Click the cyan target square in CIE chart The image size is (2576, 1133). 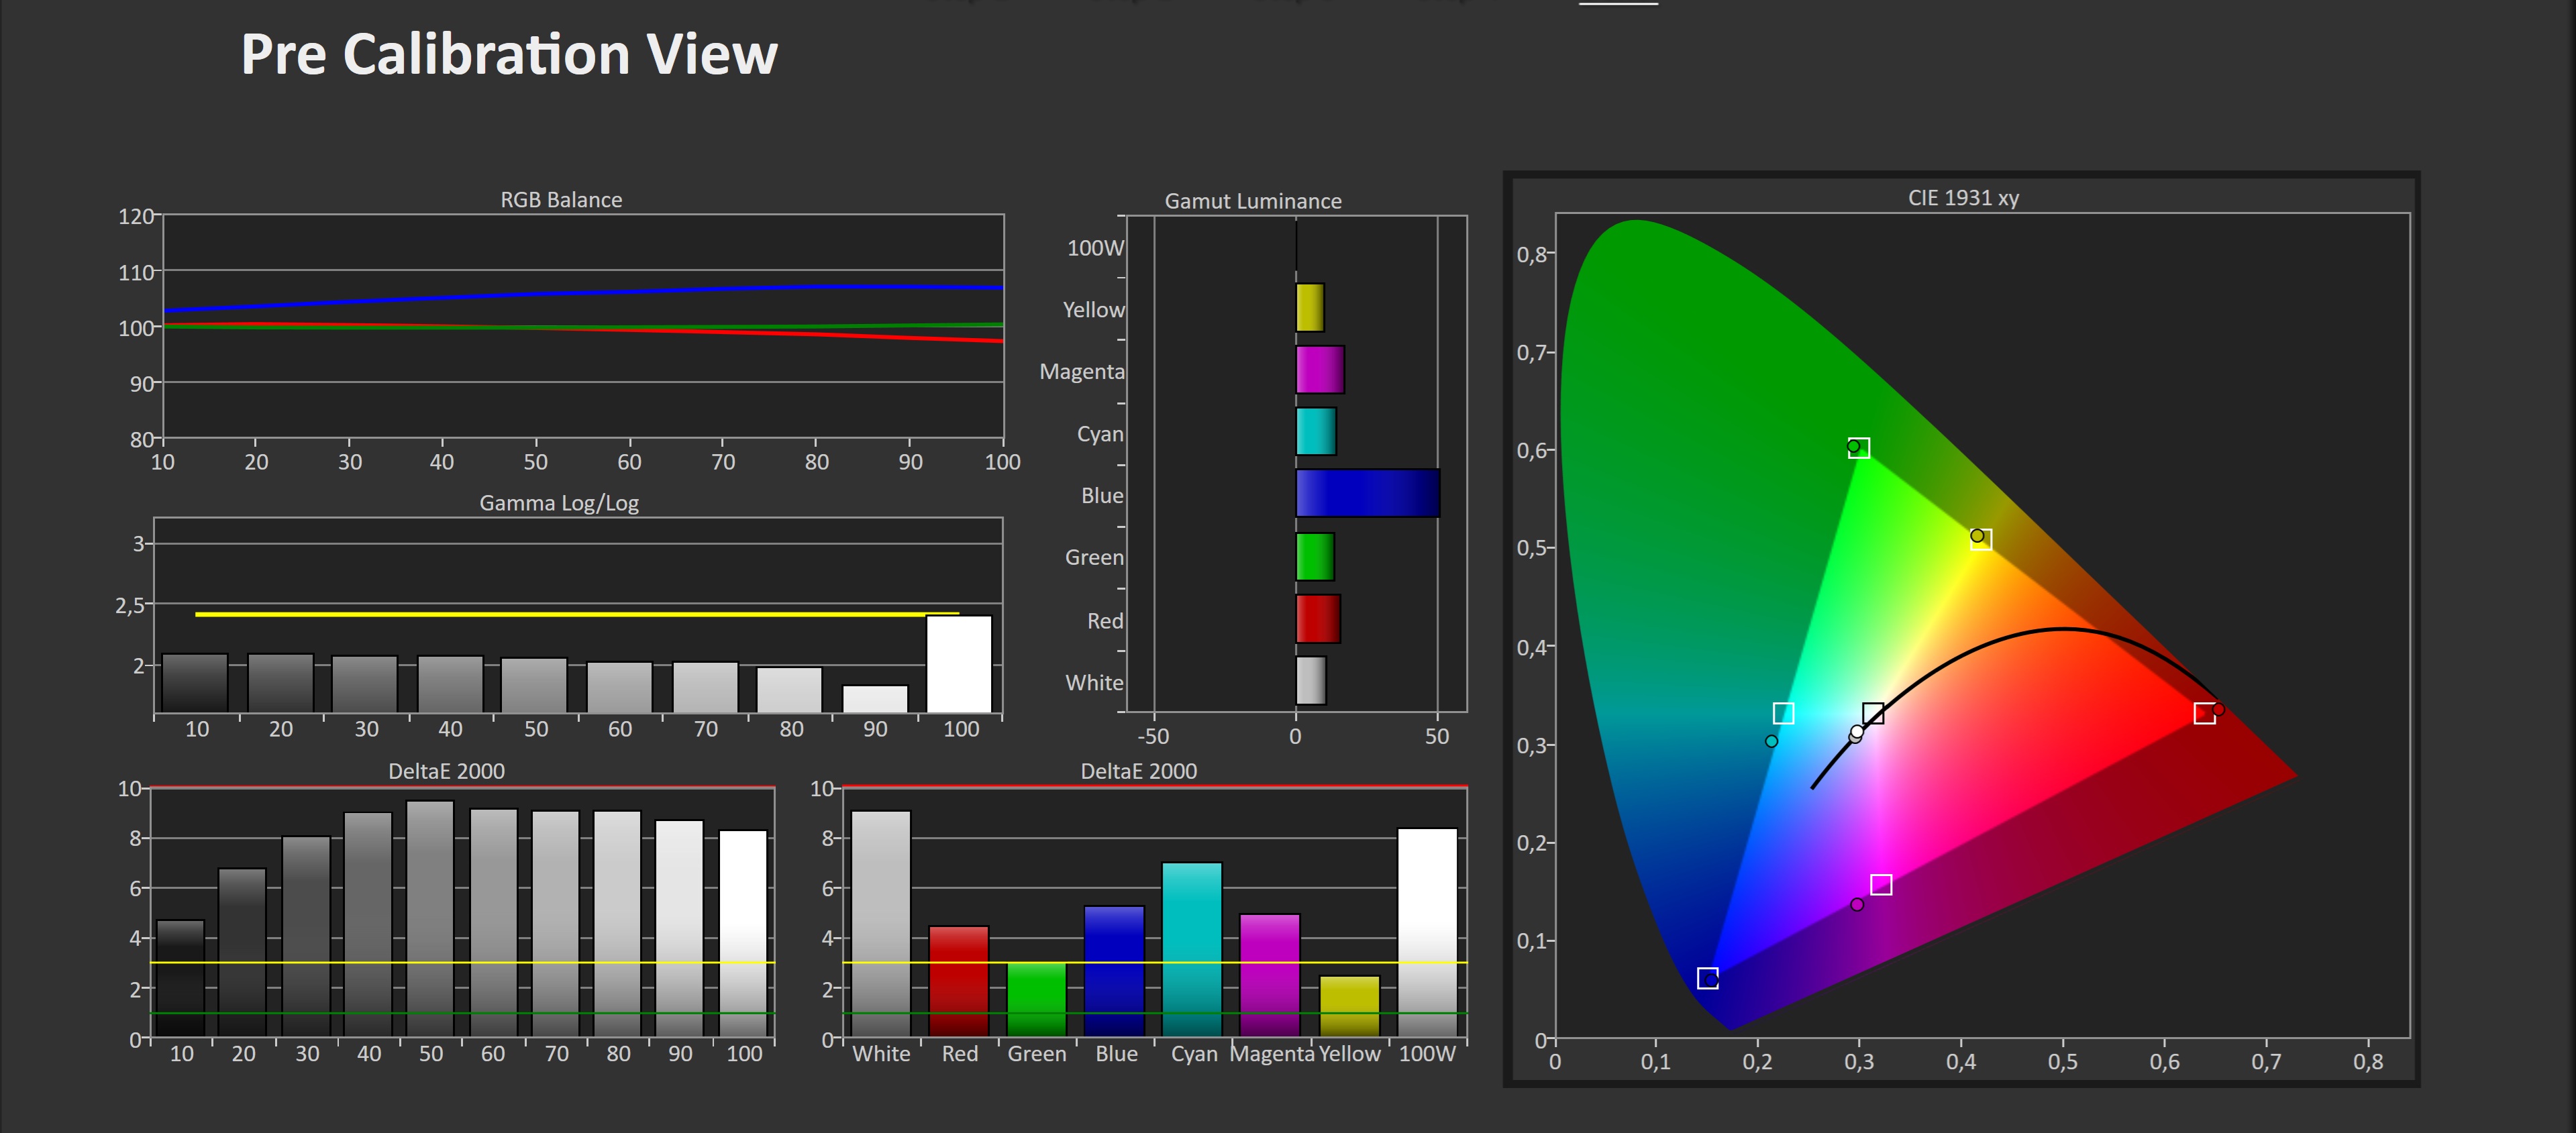point(1783,713)
